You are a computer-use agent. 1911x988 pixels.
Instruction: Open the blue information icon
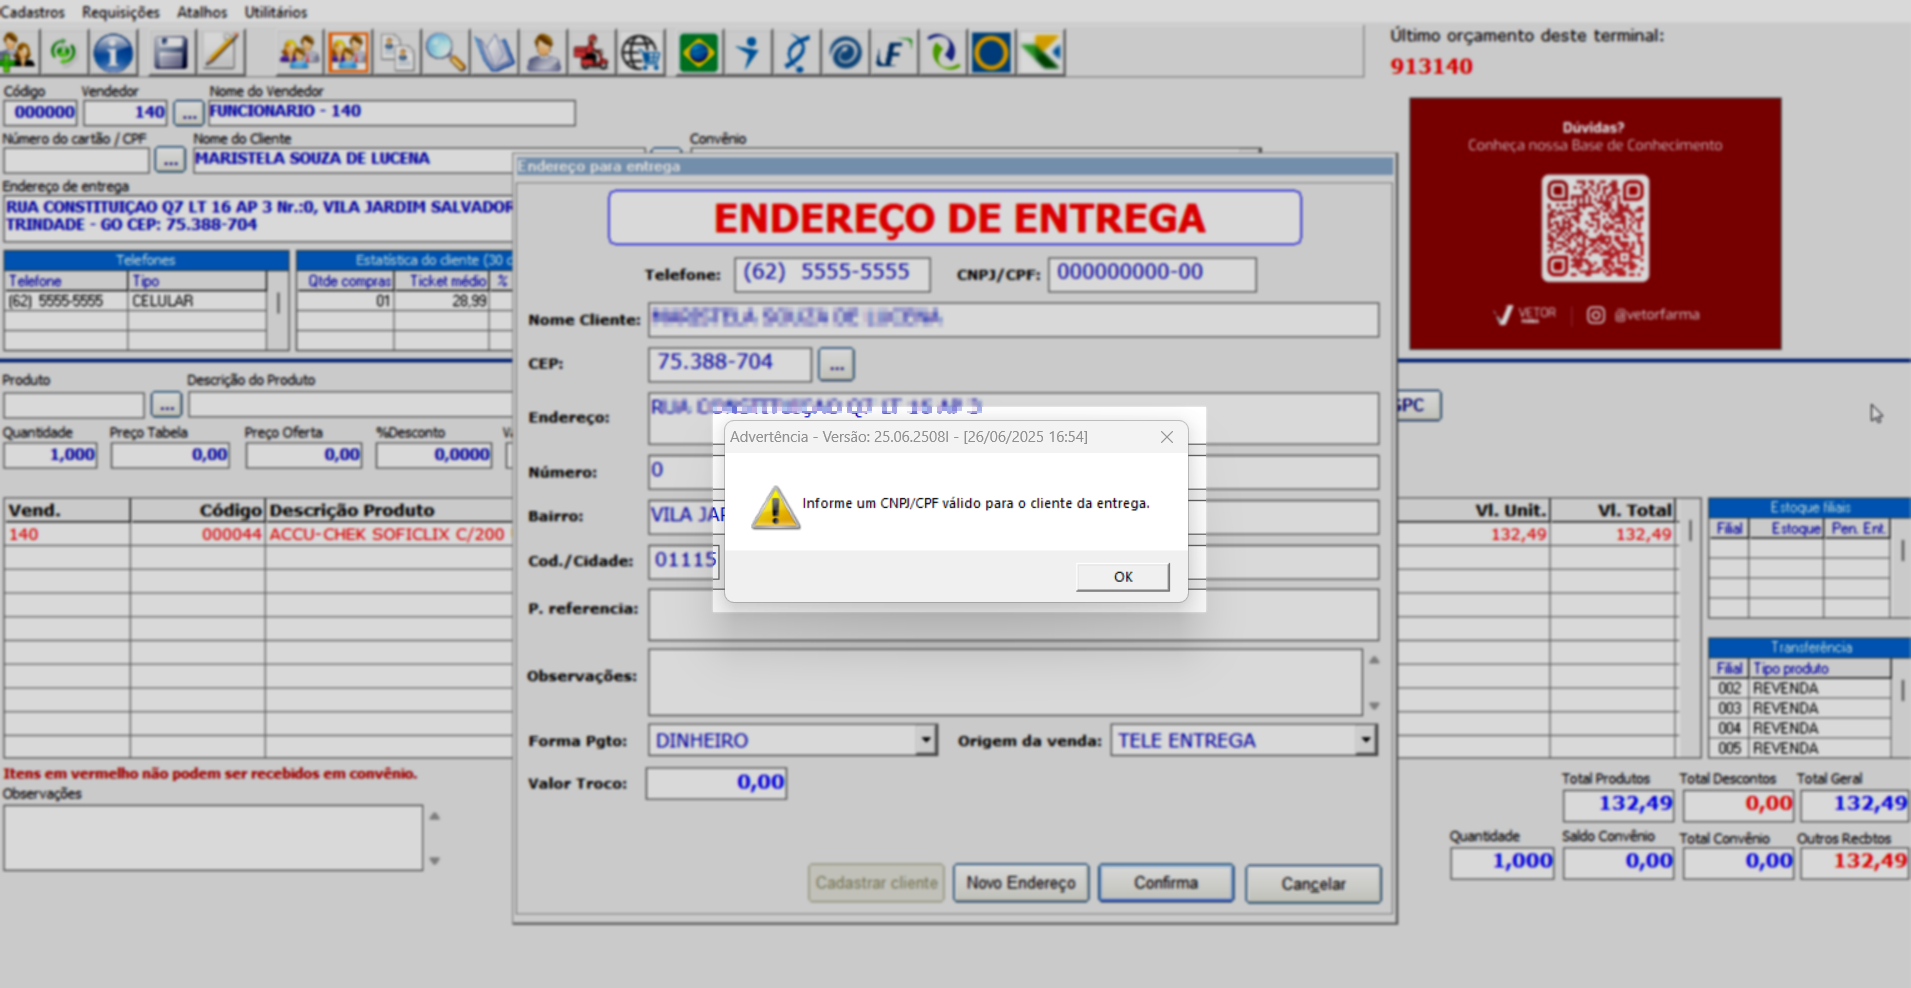113,52
